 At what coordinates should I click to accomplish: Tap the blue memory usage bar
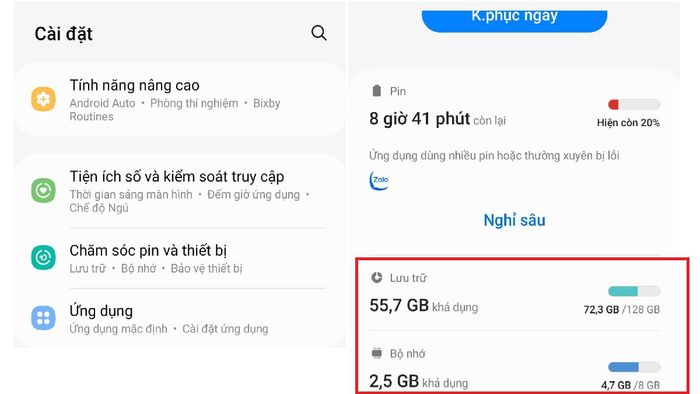[x=634, y=367]
